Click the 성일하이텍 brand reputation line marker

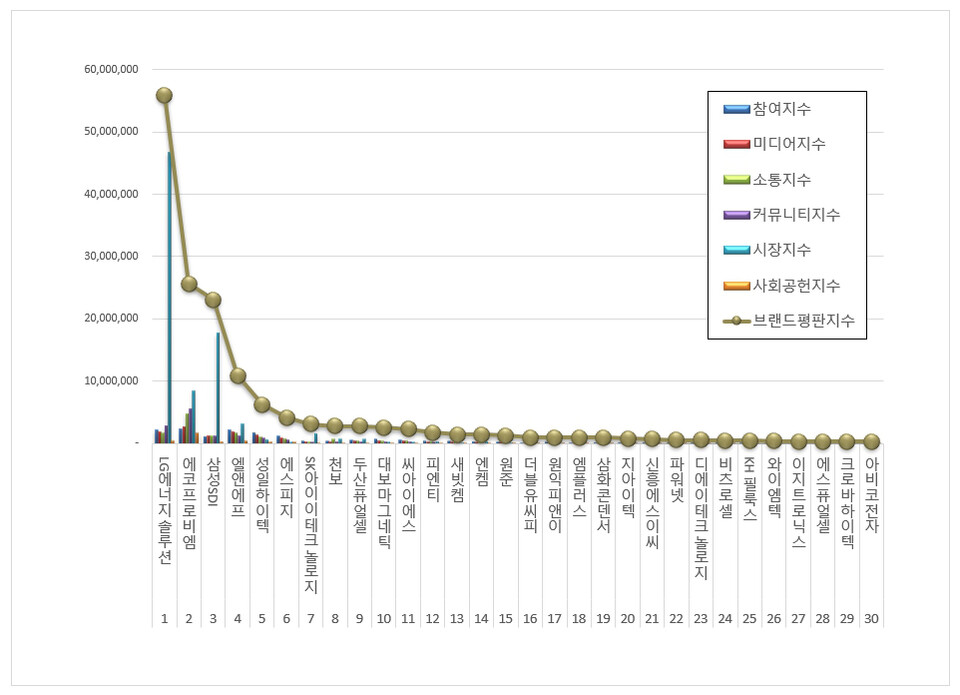[x=262, y=405]
